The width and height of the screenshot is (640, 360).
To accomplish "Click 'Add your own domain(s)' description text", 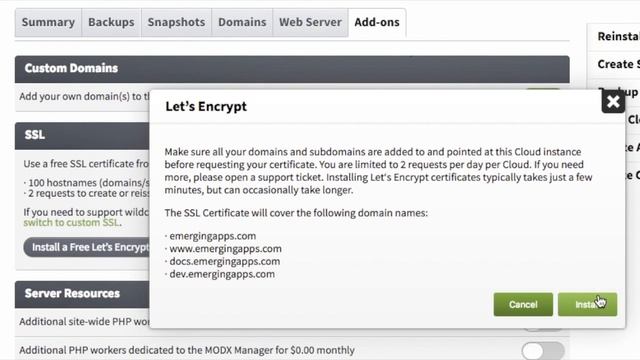I will 84,97.
